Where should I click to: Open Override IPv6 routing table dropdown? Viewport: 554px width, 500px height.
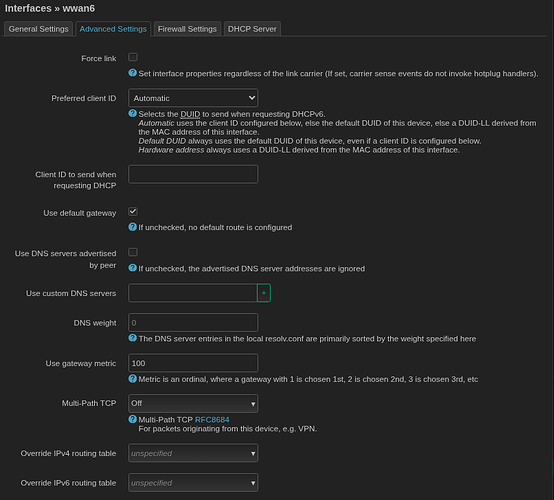[x=193, y=483]
